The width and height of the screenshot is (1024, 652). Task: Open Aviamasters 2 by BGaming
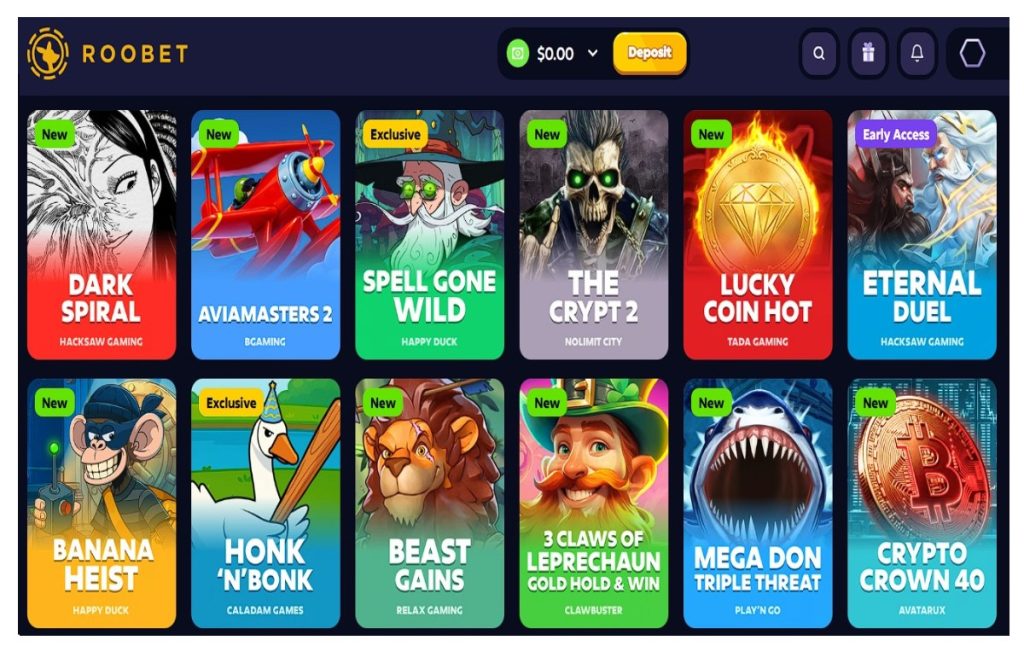click(x=265, y=235)
